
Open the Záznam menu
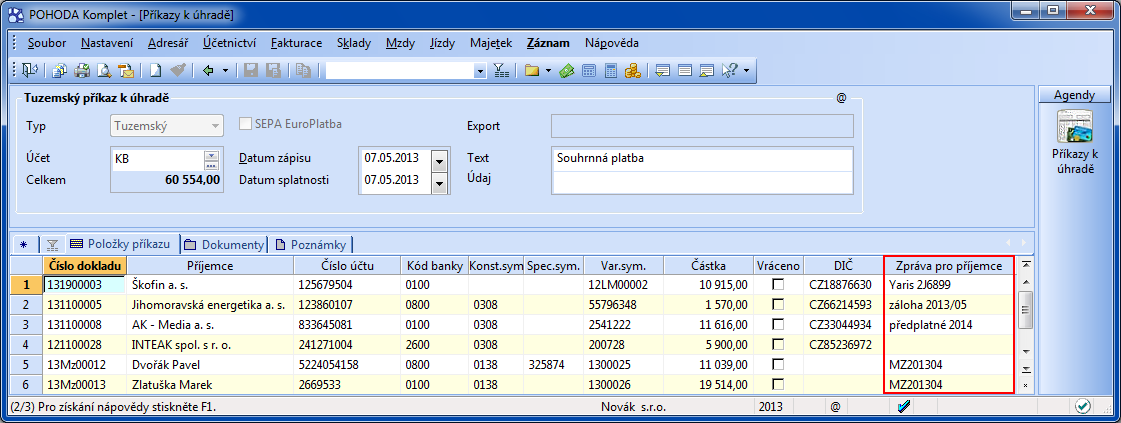548,43
